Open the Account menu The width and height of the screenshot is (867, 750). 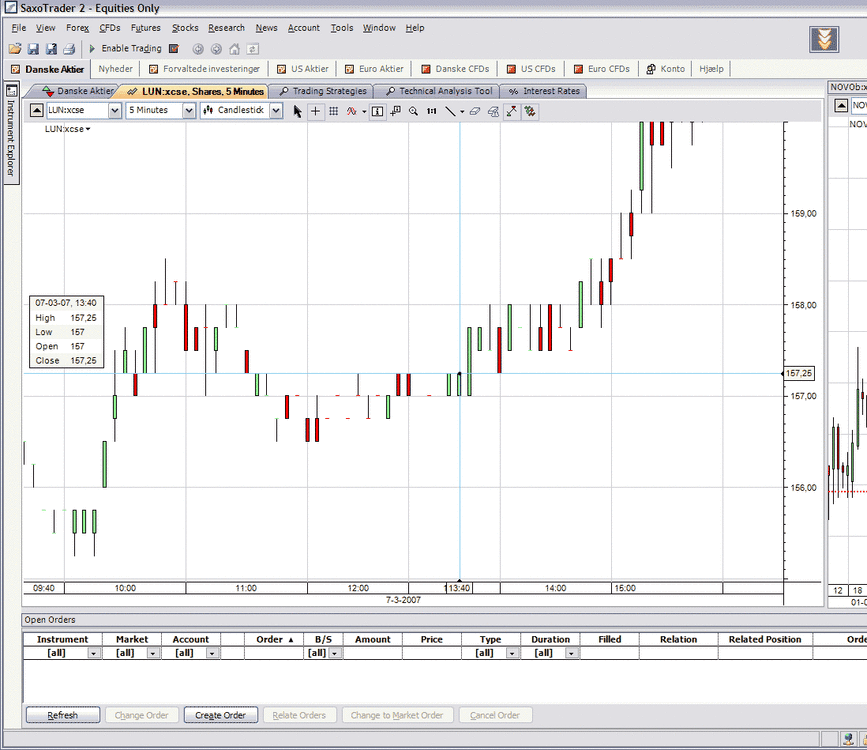point(304,28)
